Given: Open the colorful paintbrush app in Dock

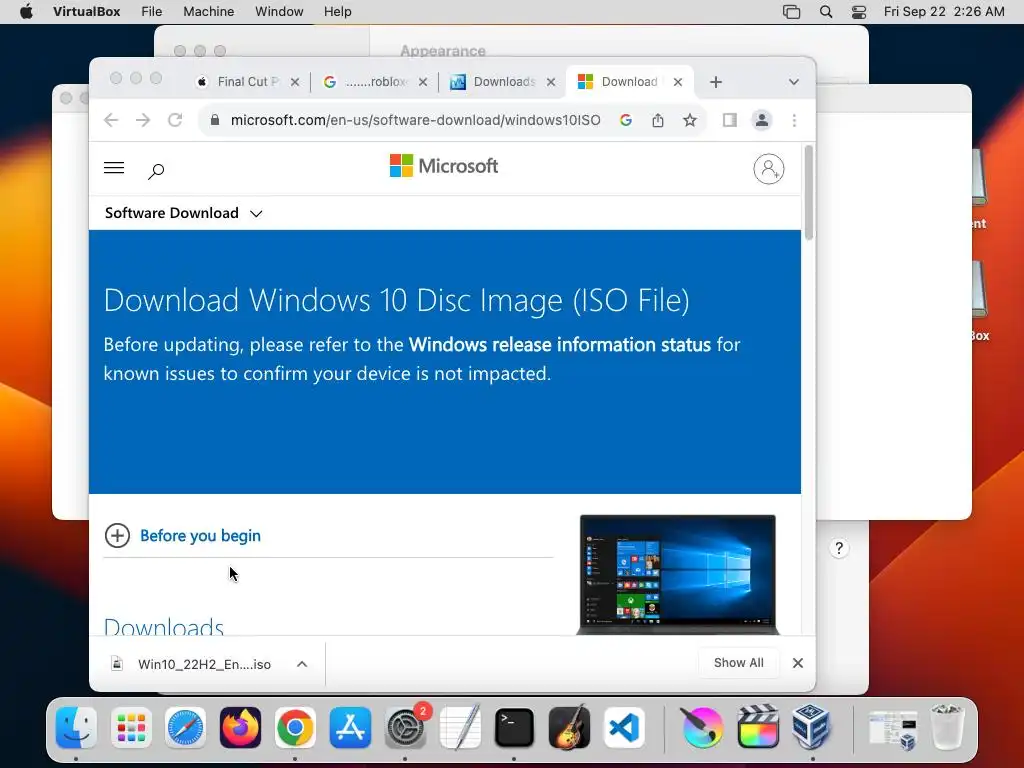Looking at the screenshot, I should (x=703, y=728).
